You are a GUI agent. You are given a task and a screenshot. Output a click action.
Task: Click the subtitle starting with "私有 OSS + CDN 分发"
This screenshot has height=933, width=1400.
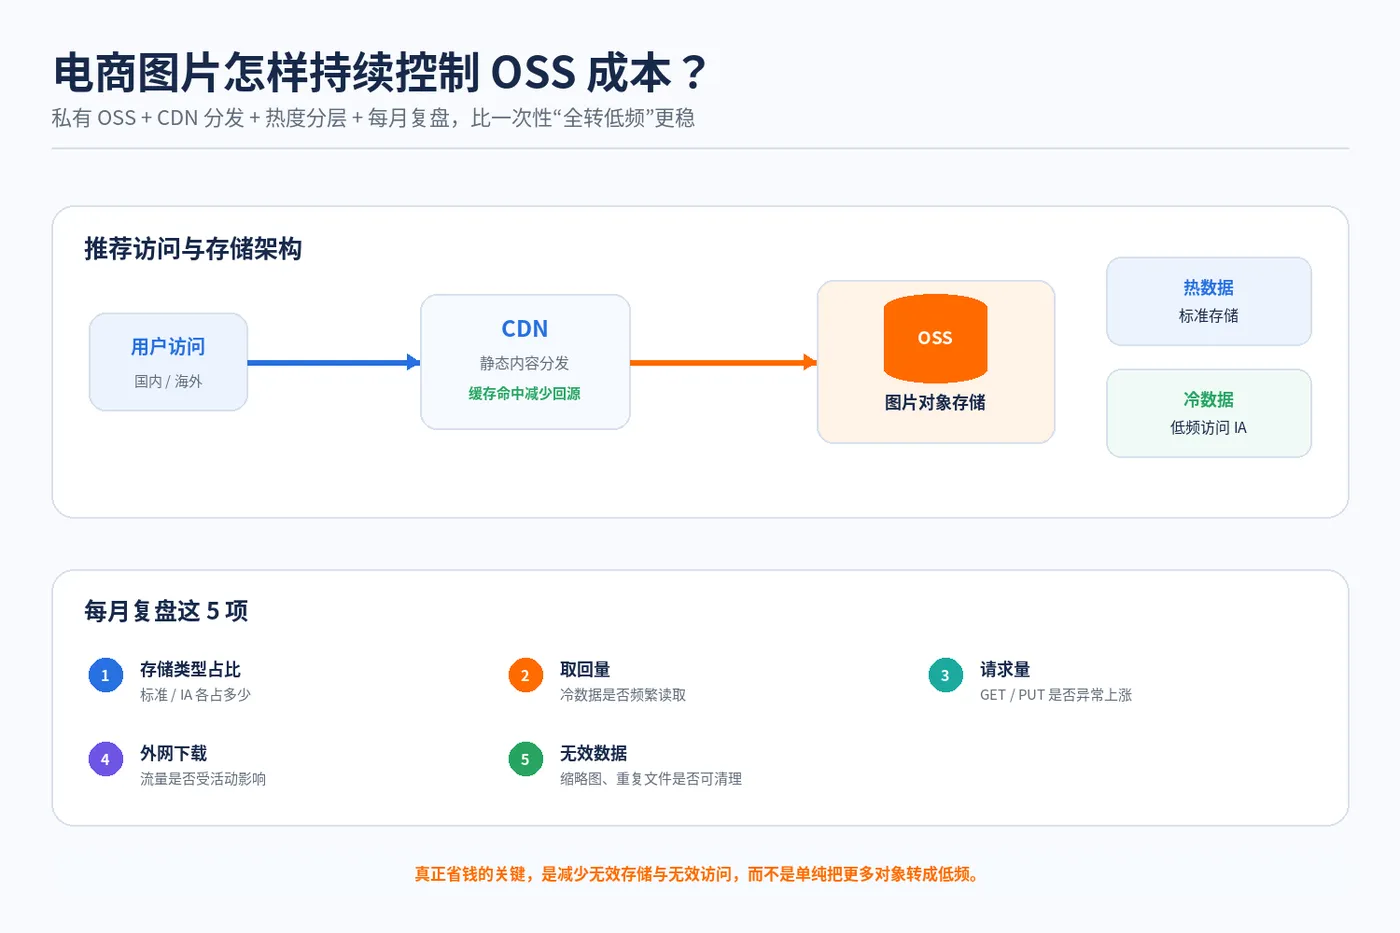373,118
